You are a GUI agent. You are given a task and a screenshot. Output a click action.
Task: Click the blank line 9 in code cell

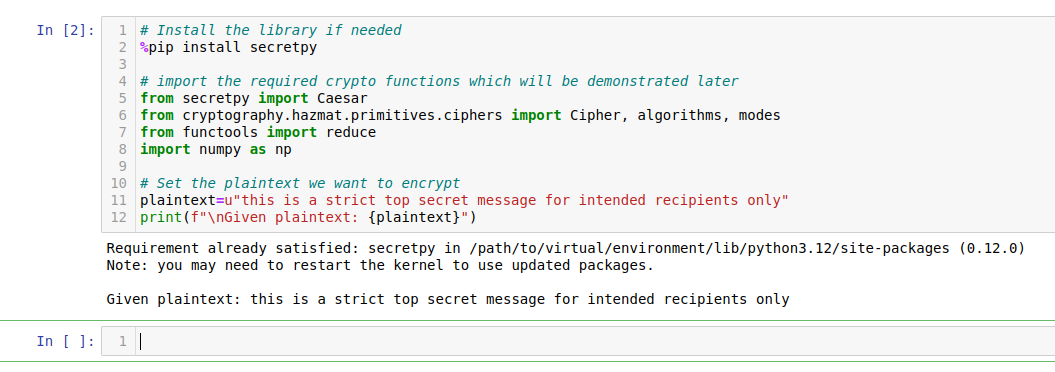(x=595, y=165)
